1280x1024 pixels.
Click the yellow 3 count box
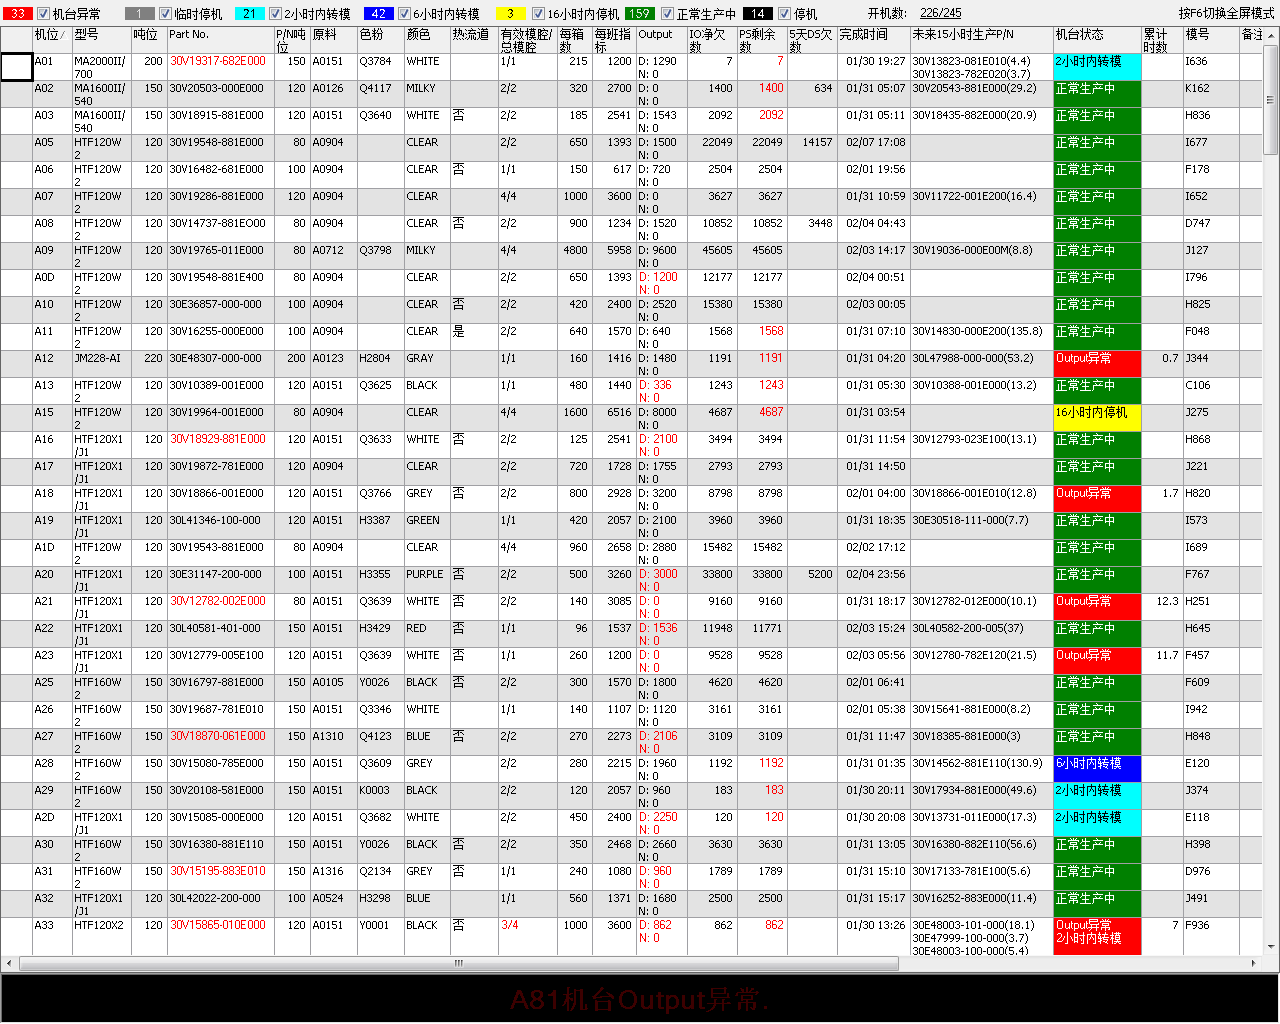click(x=510, y=14)
